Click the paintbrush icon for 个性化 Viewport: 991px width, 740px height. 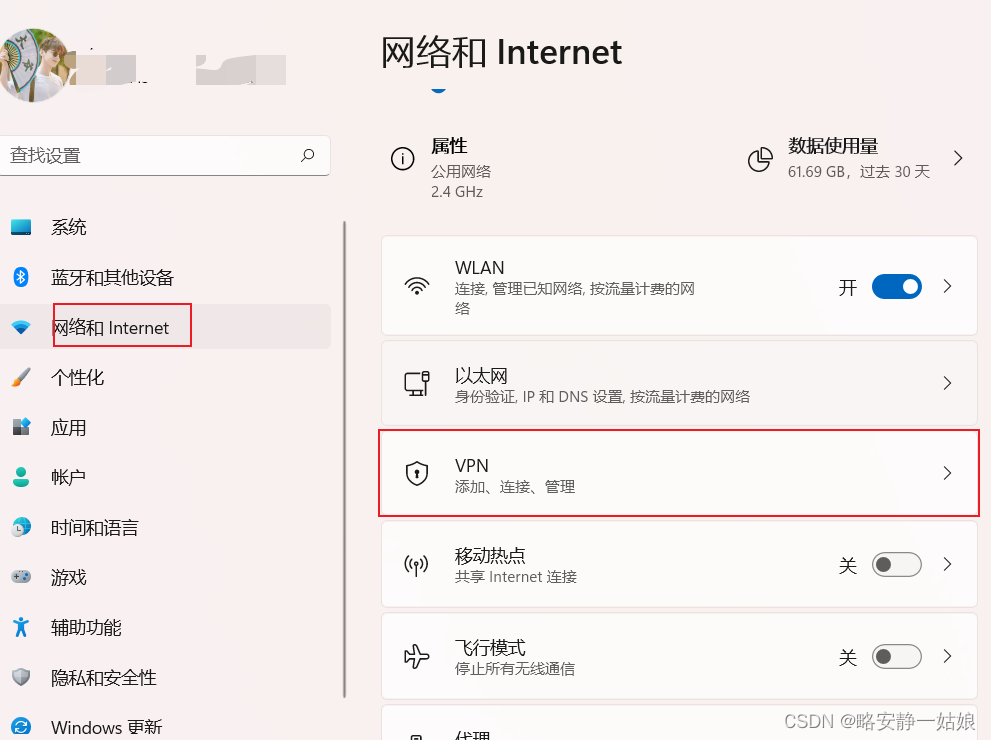click(21, 377)
